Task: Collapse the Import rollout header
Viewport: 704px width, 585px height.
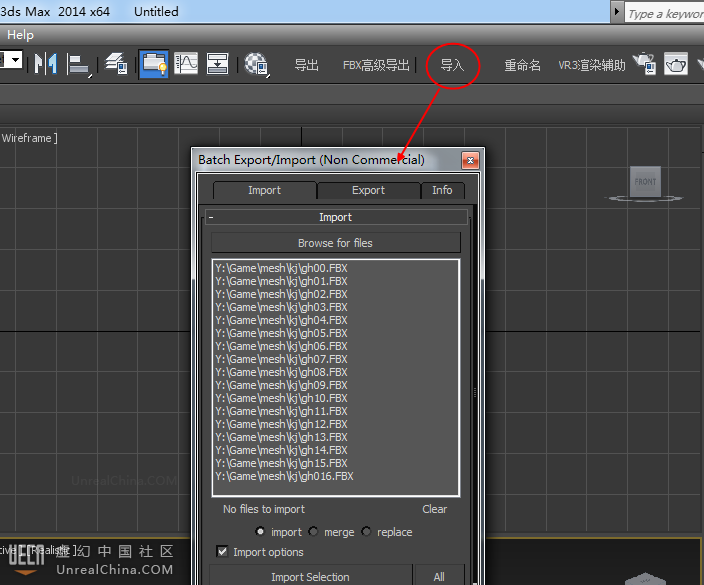Action: point(336,217)
